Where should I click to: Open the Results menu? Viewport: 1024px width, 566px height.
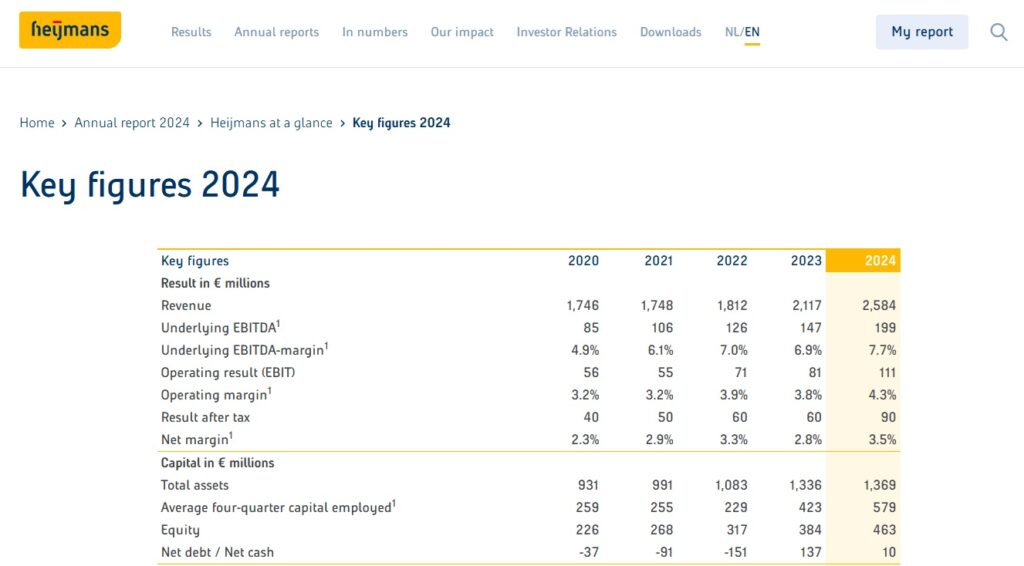point(191,32)
